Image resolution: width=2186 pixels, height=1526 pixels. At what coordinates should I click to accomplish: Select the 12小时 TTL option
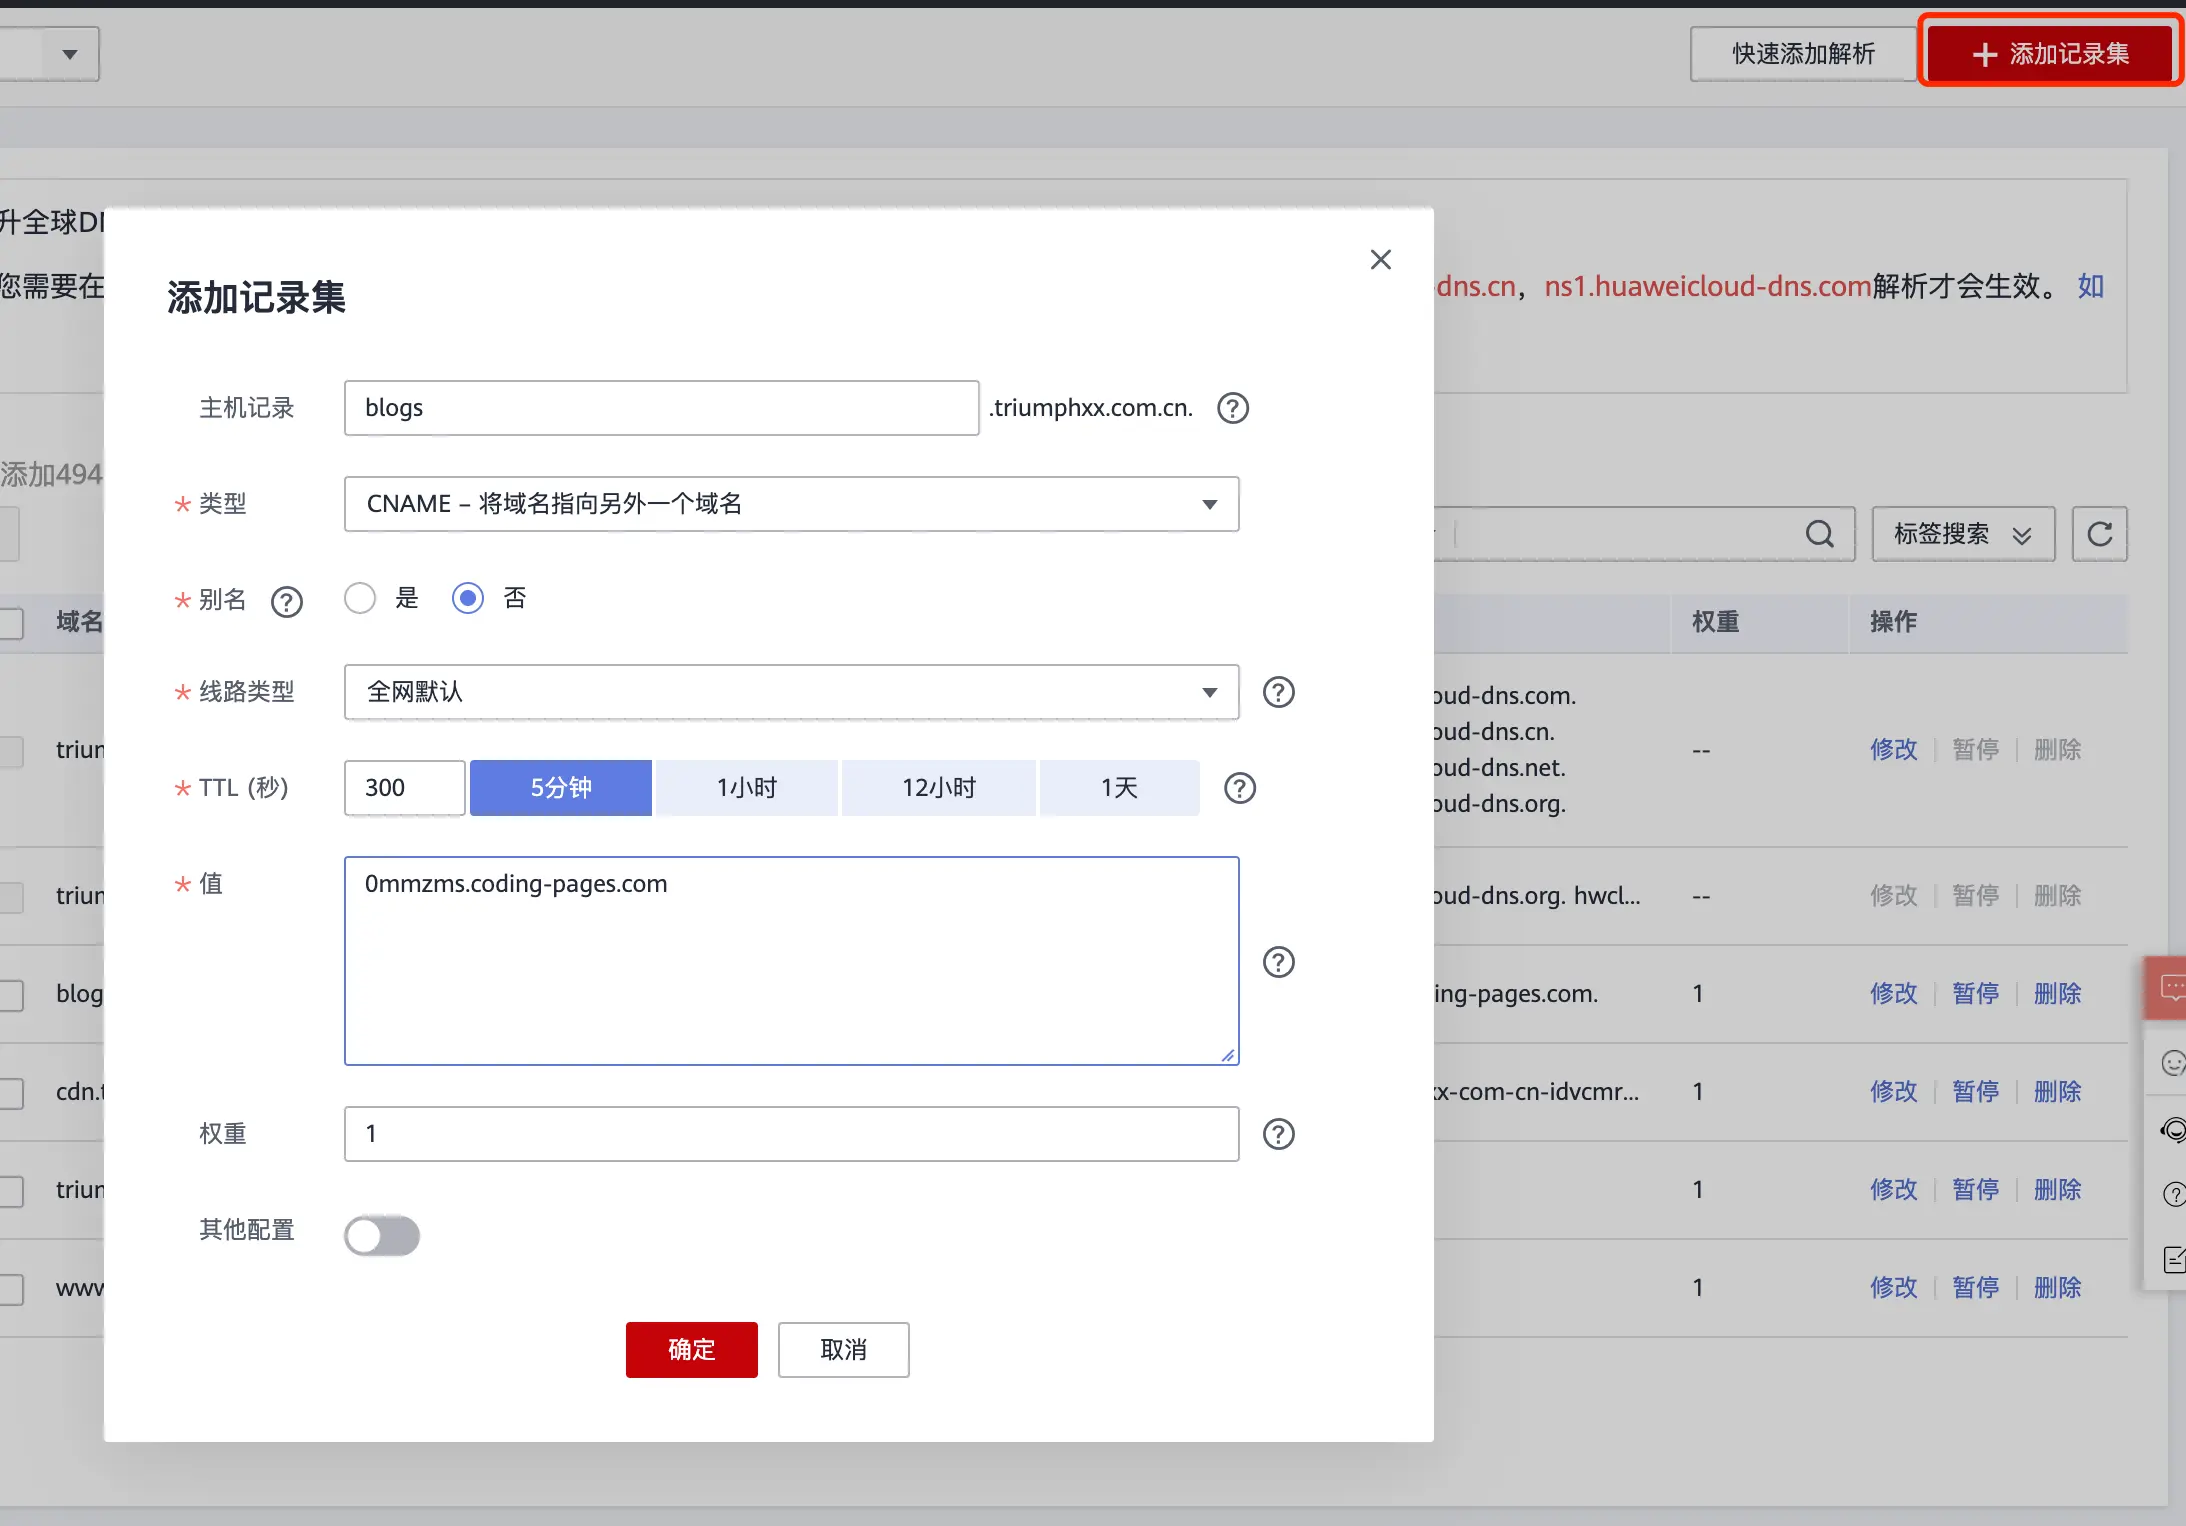tap(938, 788)
